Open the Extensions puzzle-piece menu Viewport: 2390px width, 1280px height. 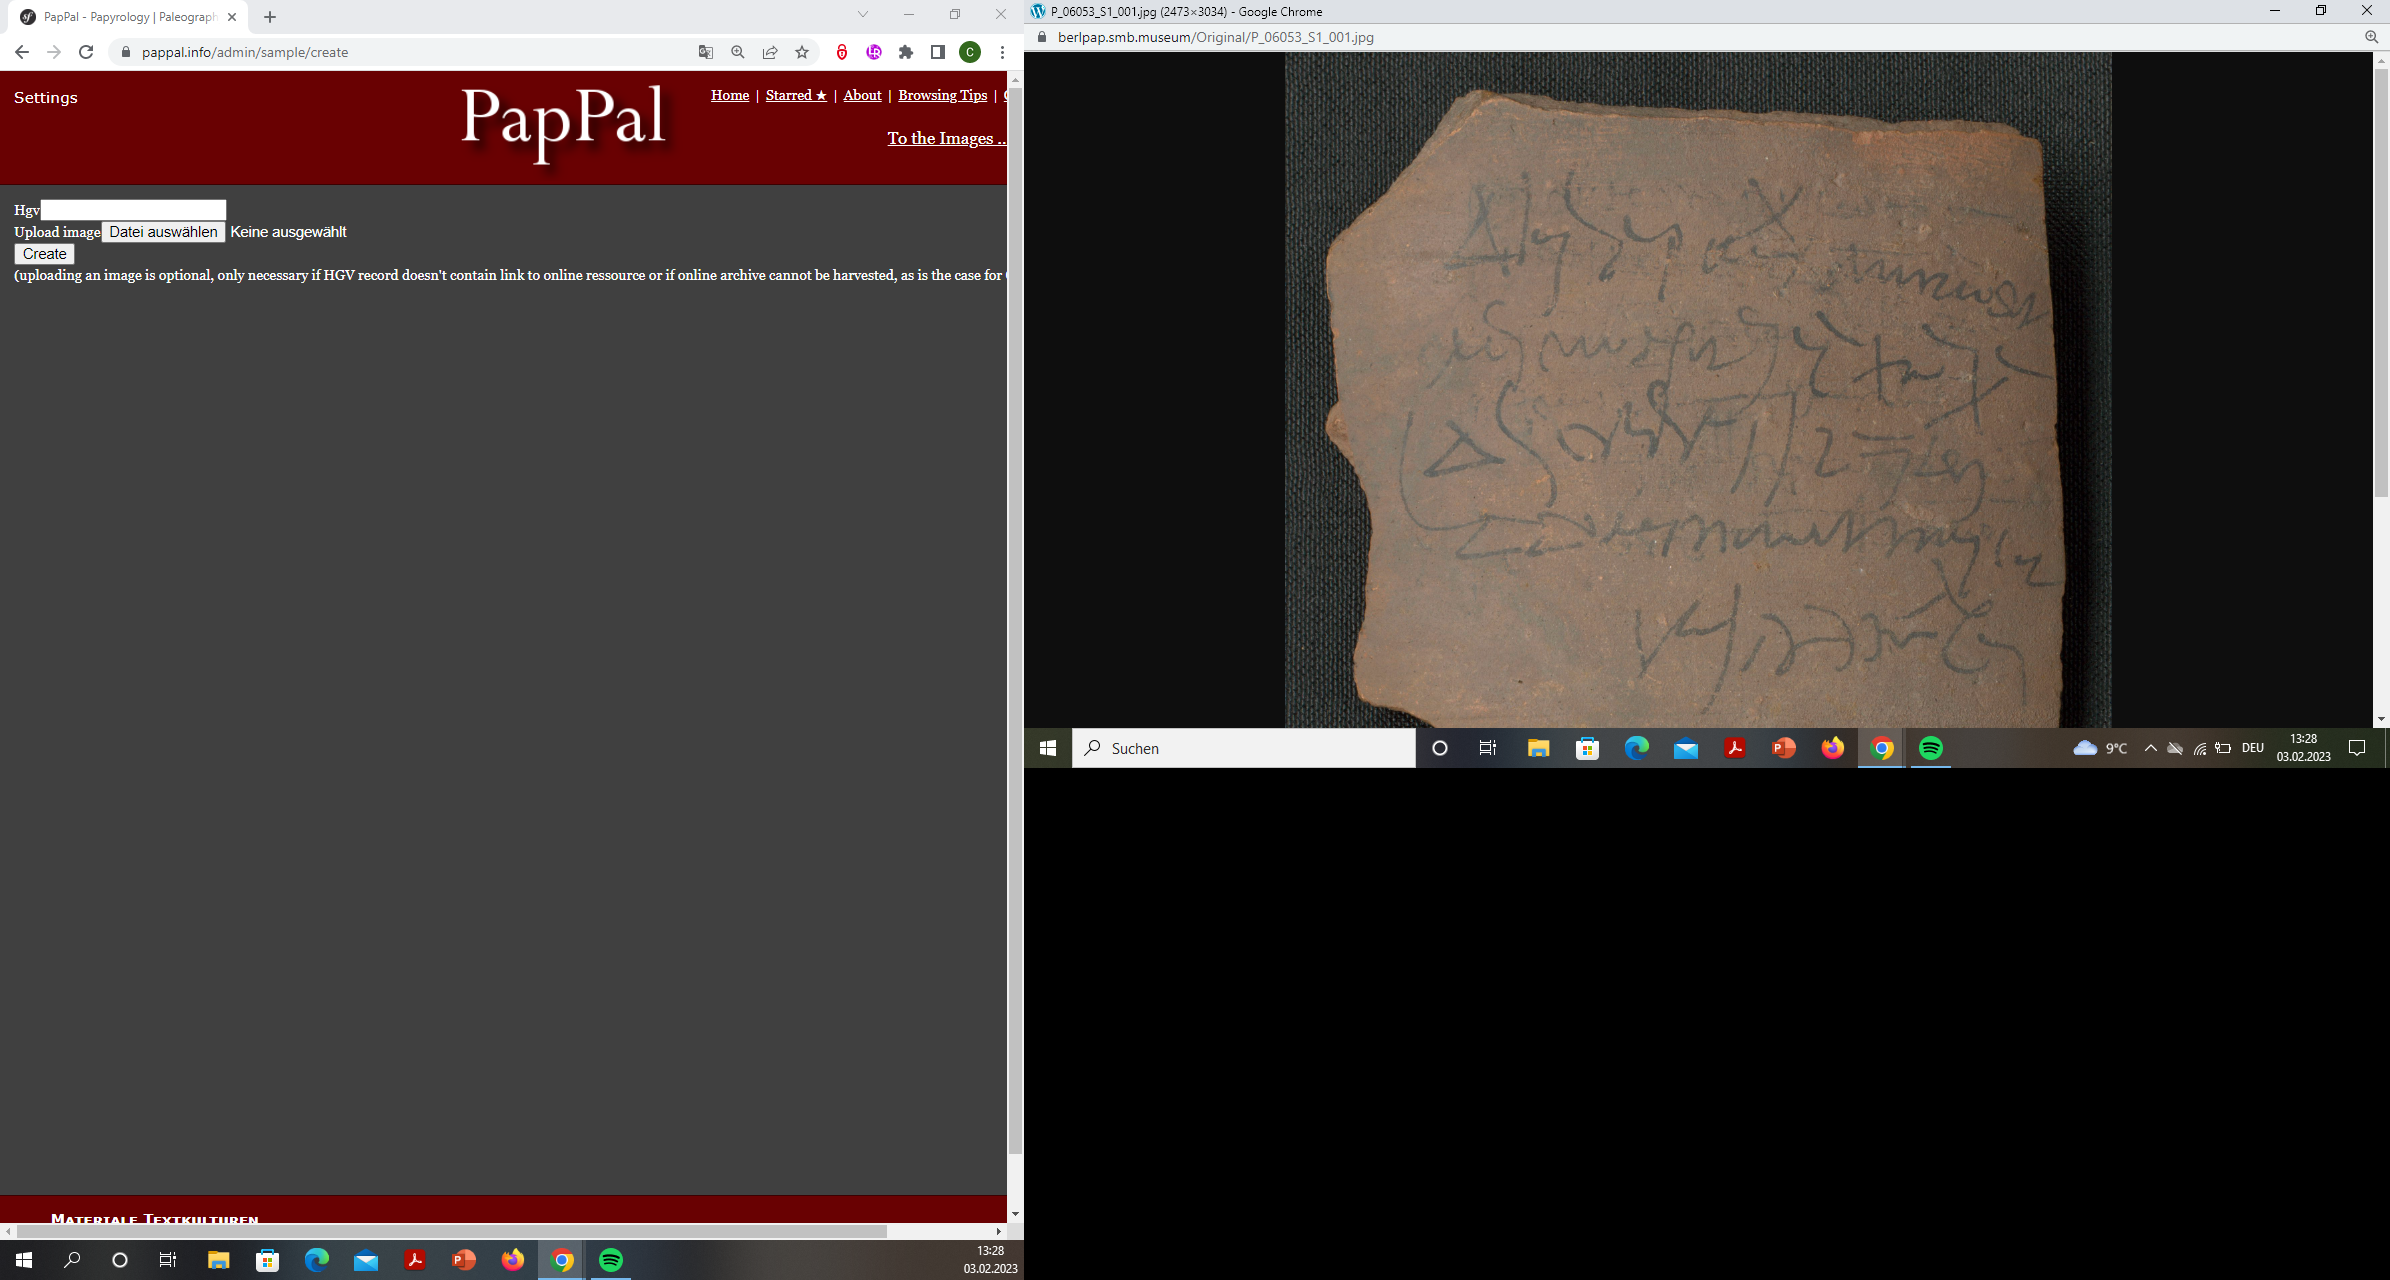[x=906, y=52]
